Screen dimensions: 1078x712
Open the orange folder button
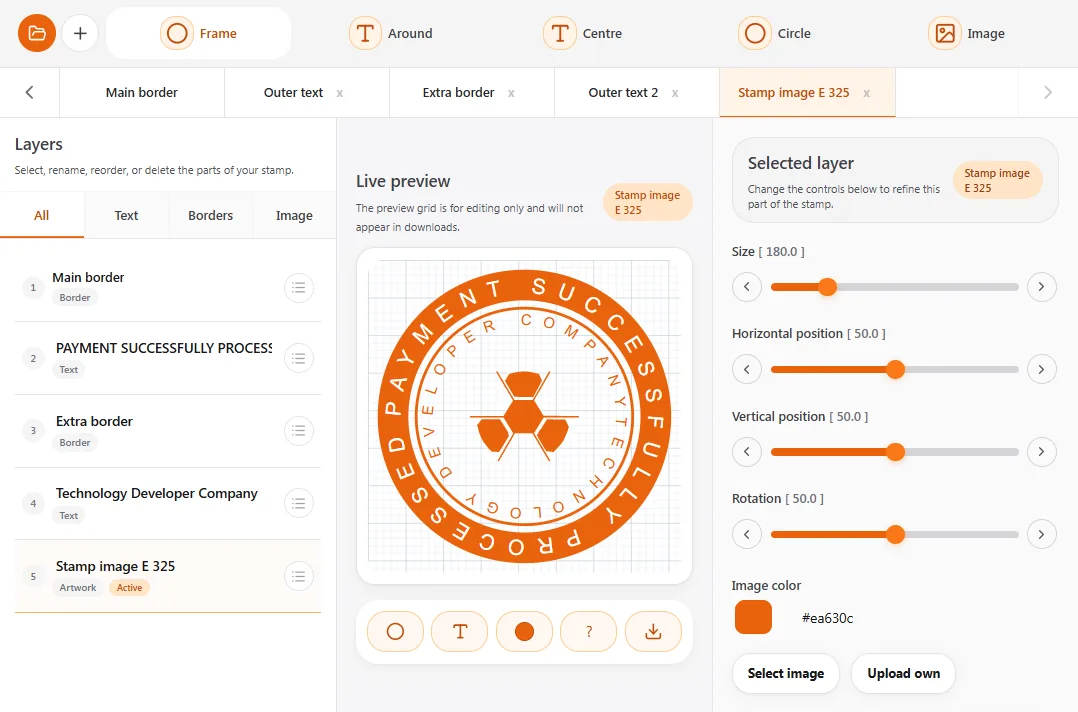36,33
